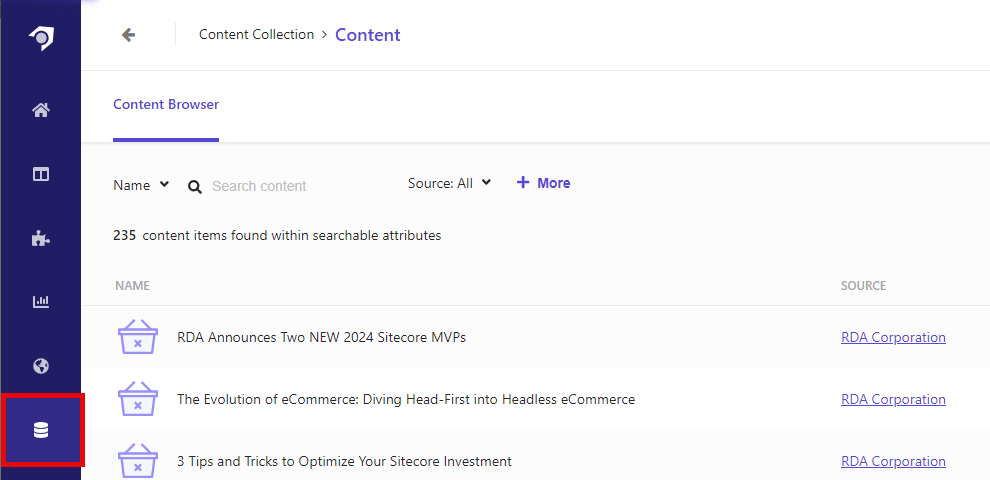Click basket icon for RDA Announces item
The width and height of the screenshot is (990, 480).
click(x=137, y=338)
